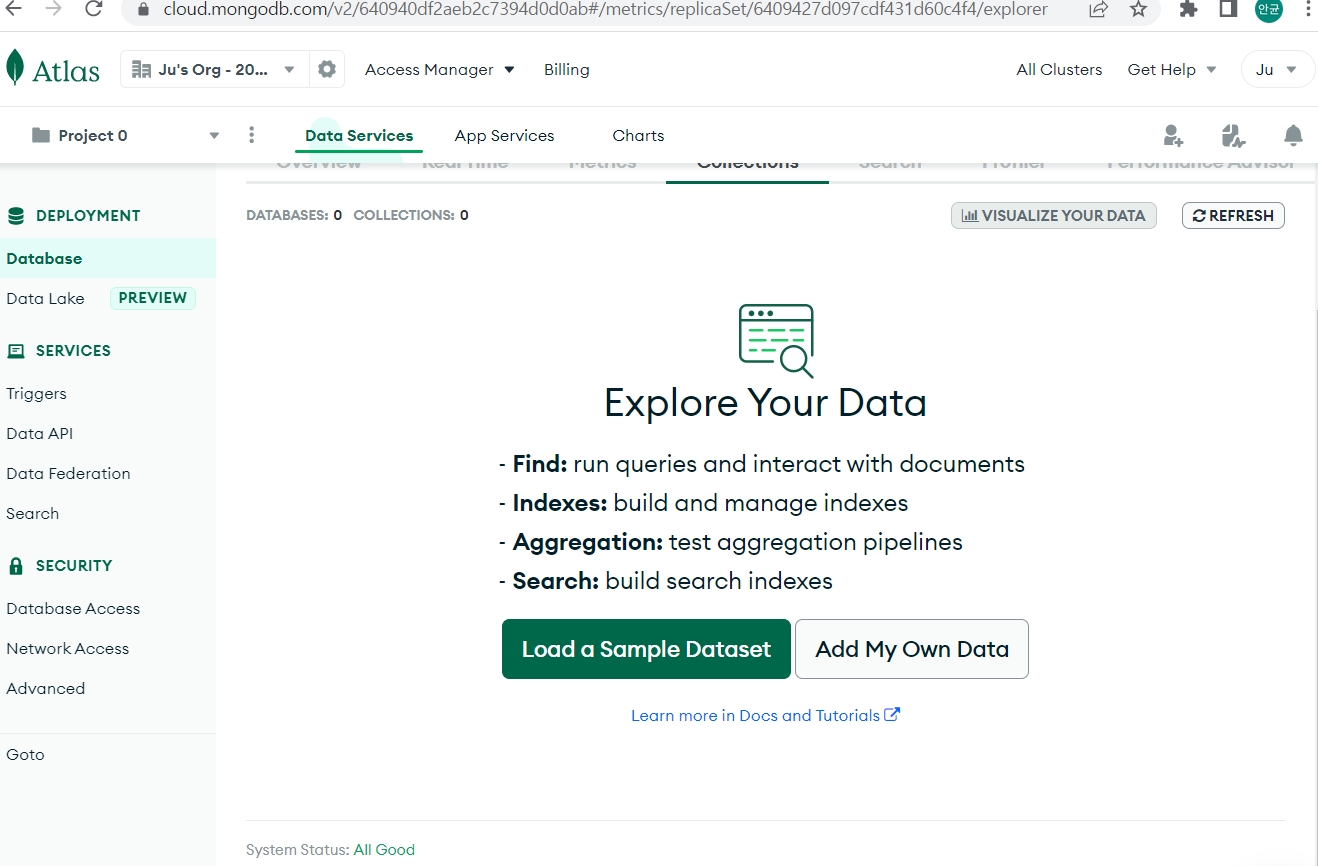Click the SECURITY section header
This screenshot has width=1318, height=866.
coord(60,566)
